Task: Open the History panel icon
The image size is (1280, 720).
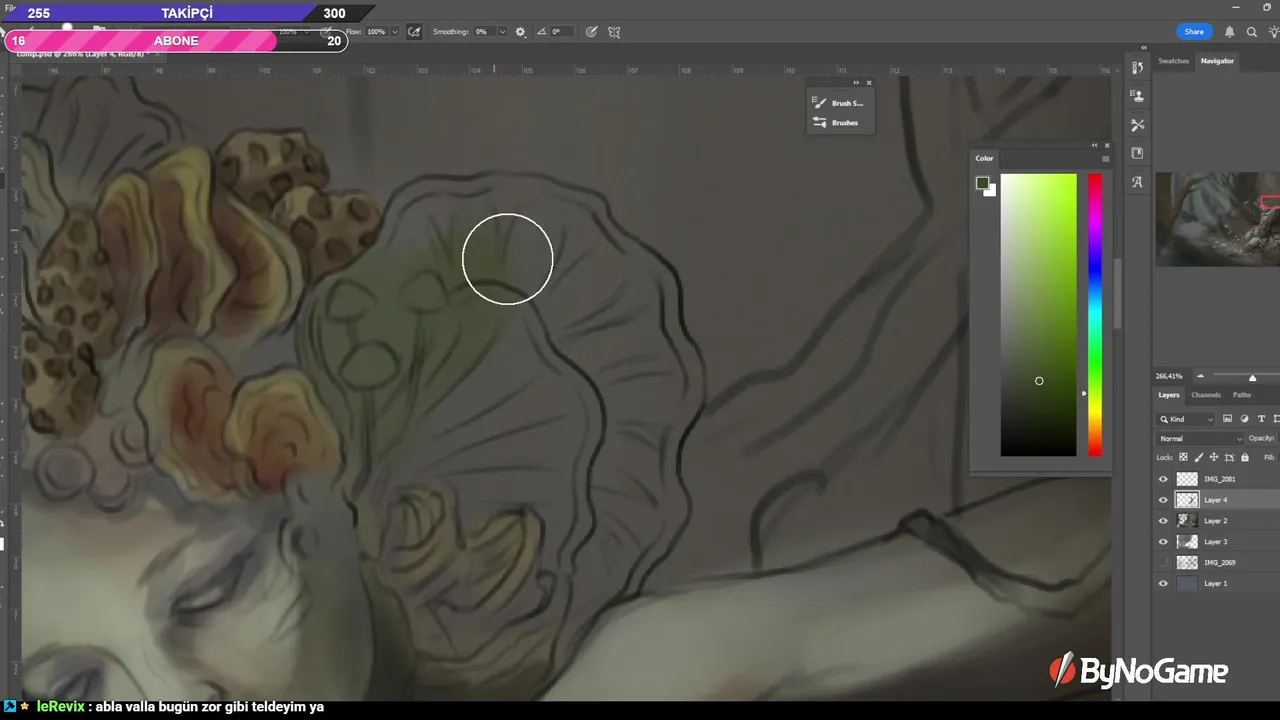Action: click(1137, 67)
